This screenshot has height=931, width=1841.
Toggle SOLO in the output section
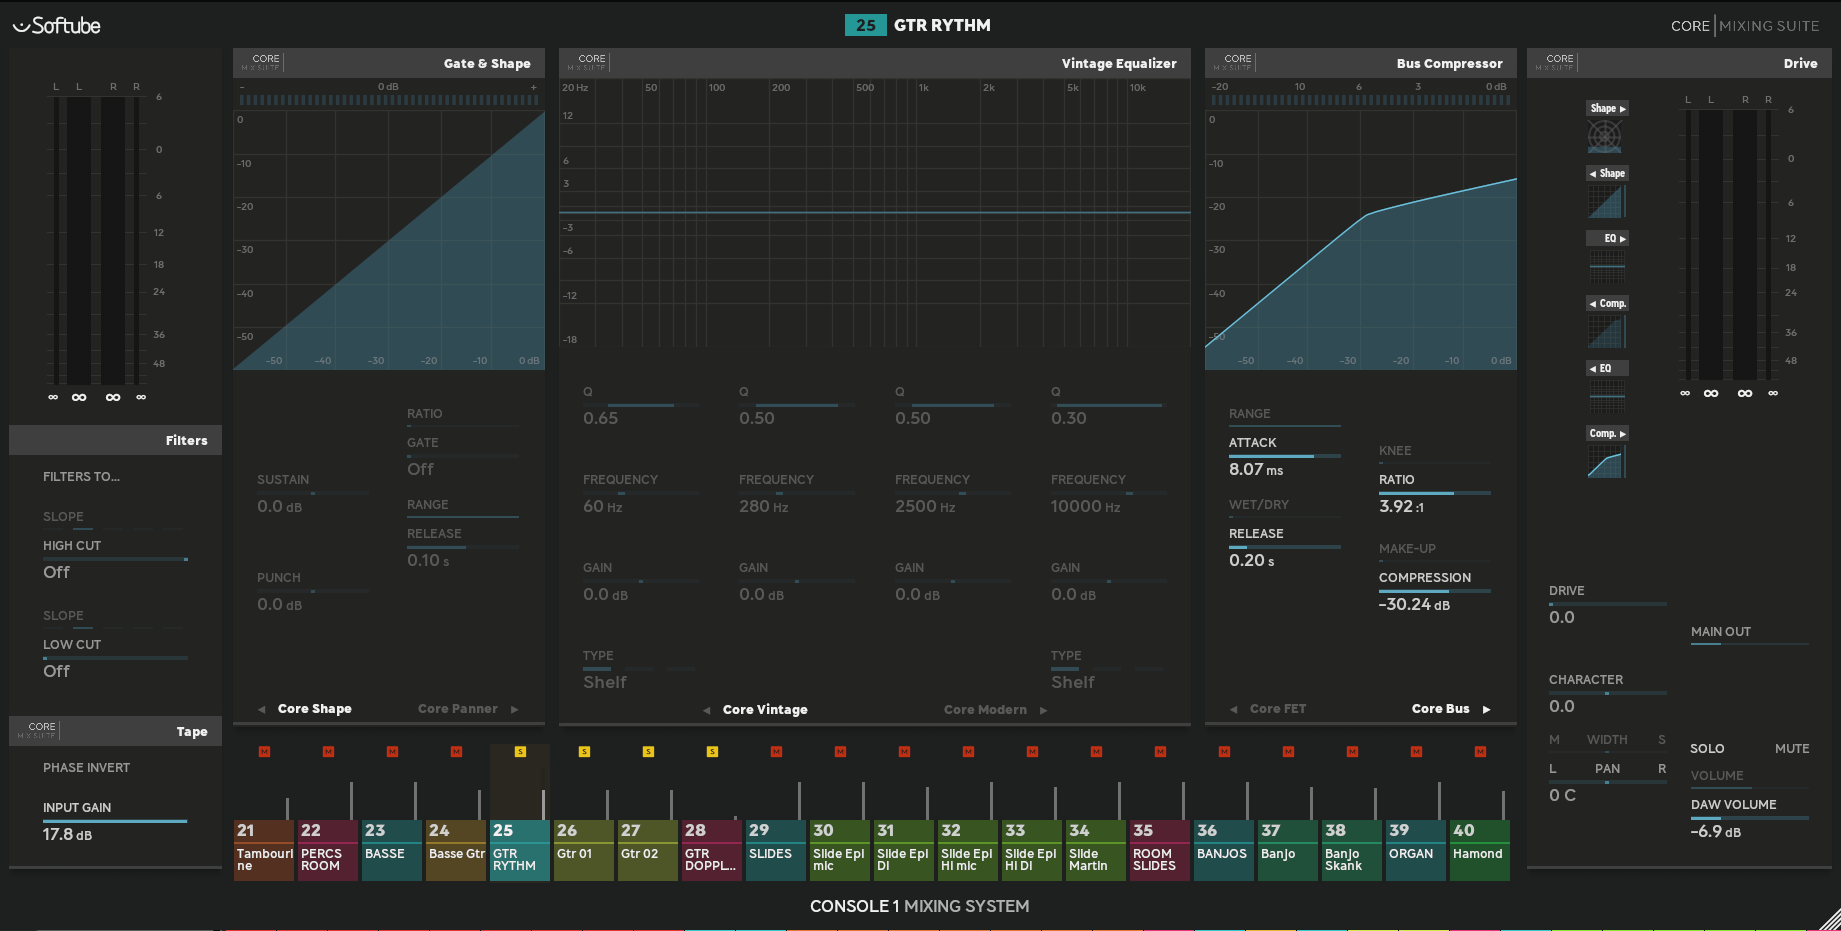click(1707, 748)
